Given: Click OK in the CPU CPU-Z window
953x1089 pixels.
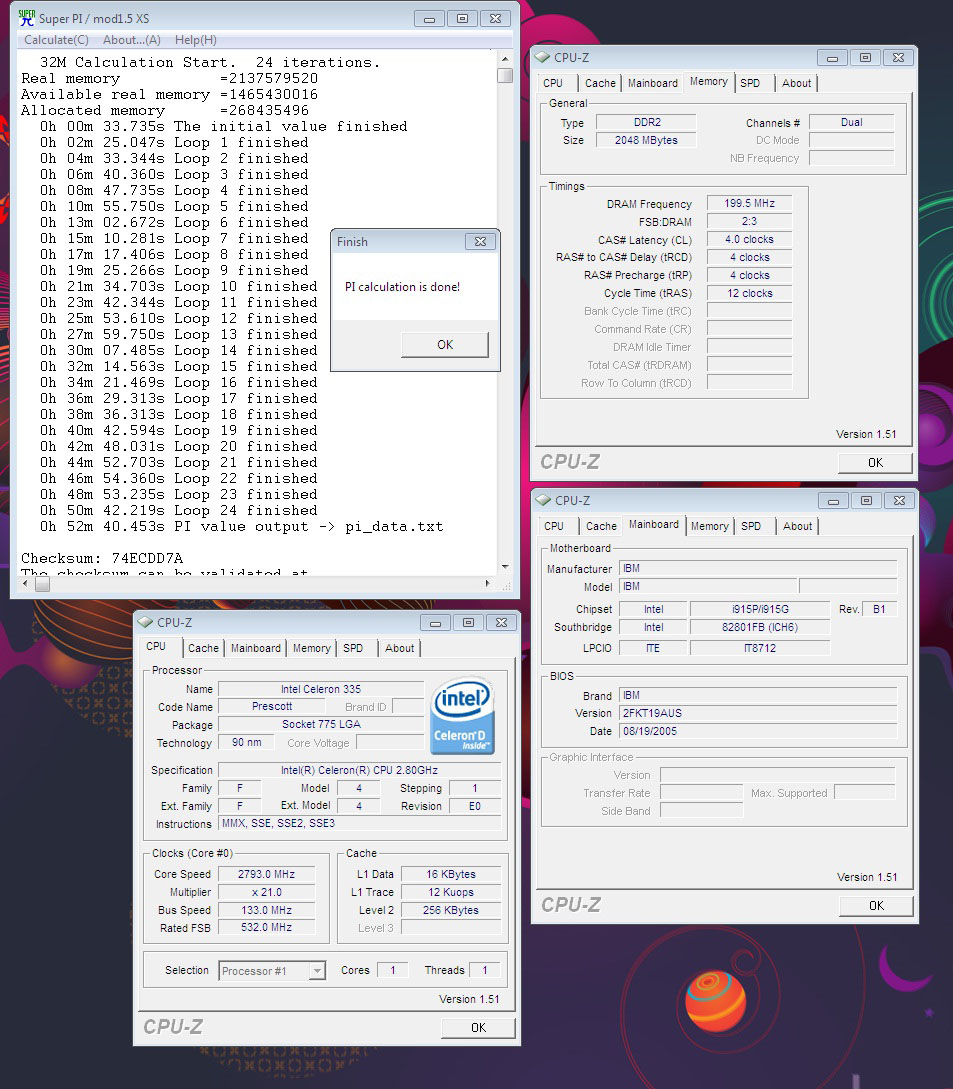Looking at the screenshot, I should click(x=479, y=1028).
